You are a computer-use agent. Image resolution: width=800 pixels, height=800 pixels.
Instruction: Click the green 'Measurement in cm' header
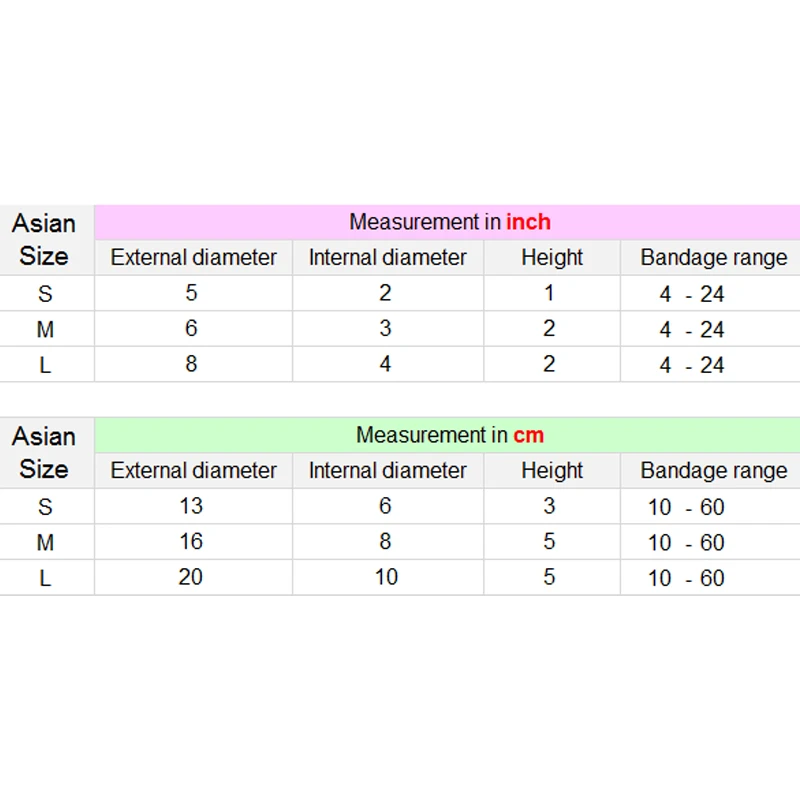449,435
